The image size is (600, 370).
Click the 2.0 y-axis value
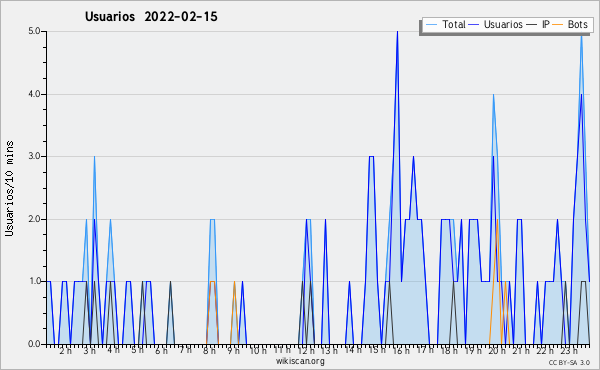(x=34, y=219)
